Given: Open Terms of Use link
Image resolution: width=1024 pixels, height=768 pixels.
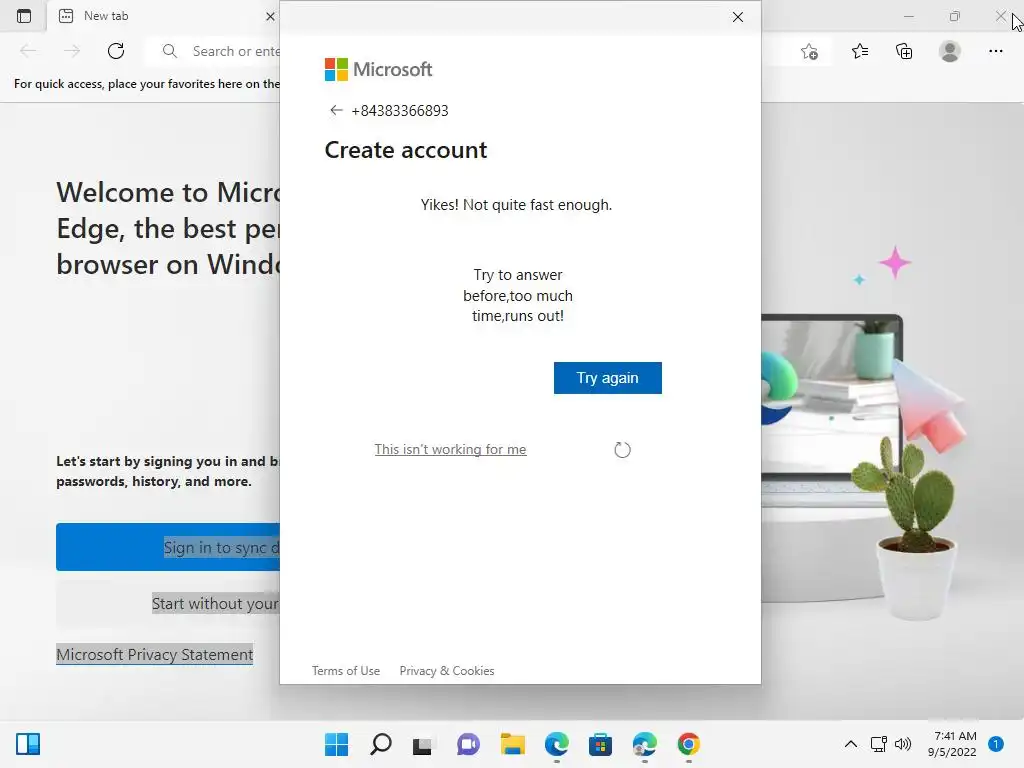Looking at the screenshot, I should 345,671.
